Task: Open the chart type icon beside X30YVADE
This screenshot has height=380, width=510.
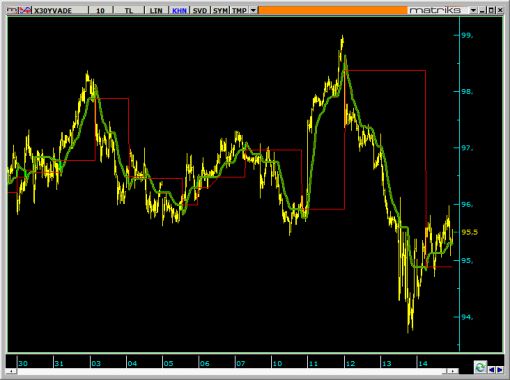Action: tap(25, 10)
